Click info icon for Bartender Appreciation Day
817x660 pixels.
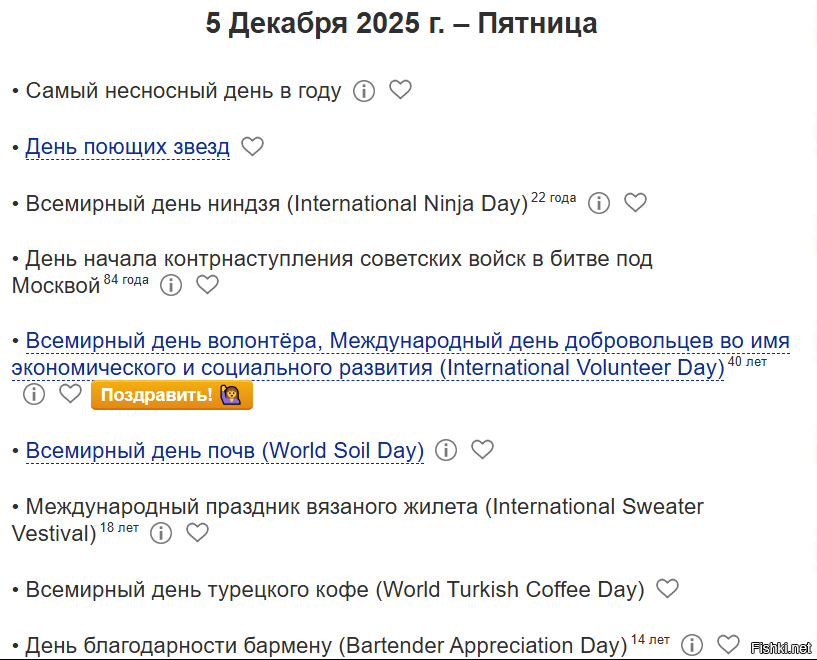point(692,645)
